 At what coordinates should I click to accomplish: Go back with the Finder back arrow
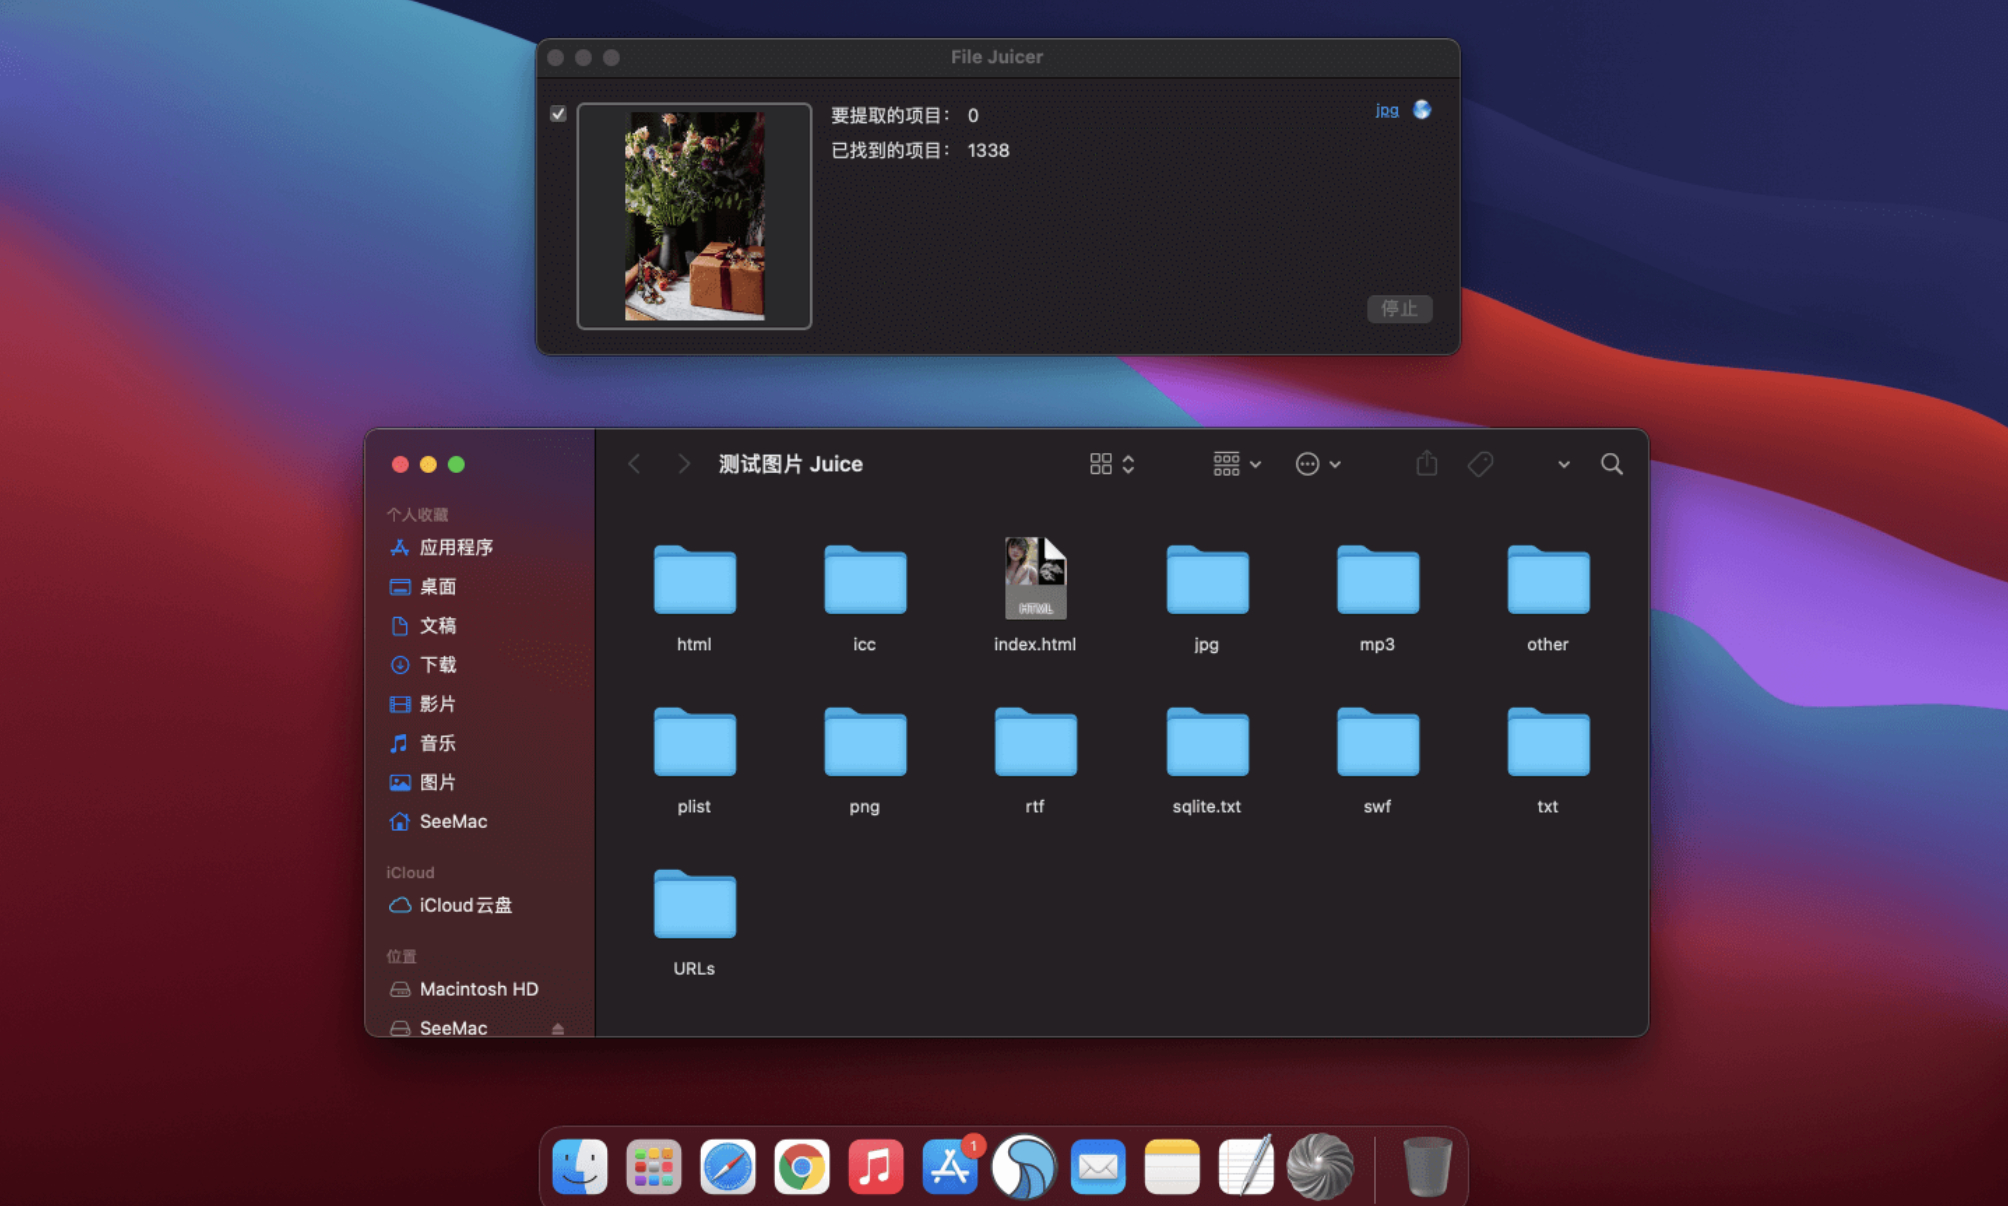[x=634, y=464]
